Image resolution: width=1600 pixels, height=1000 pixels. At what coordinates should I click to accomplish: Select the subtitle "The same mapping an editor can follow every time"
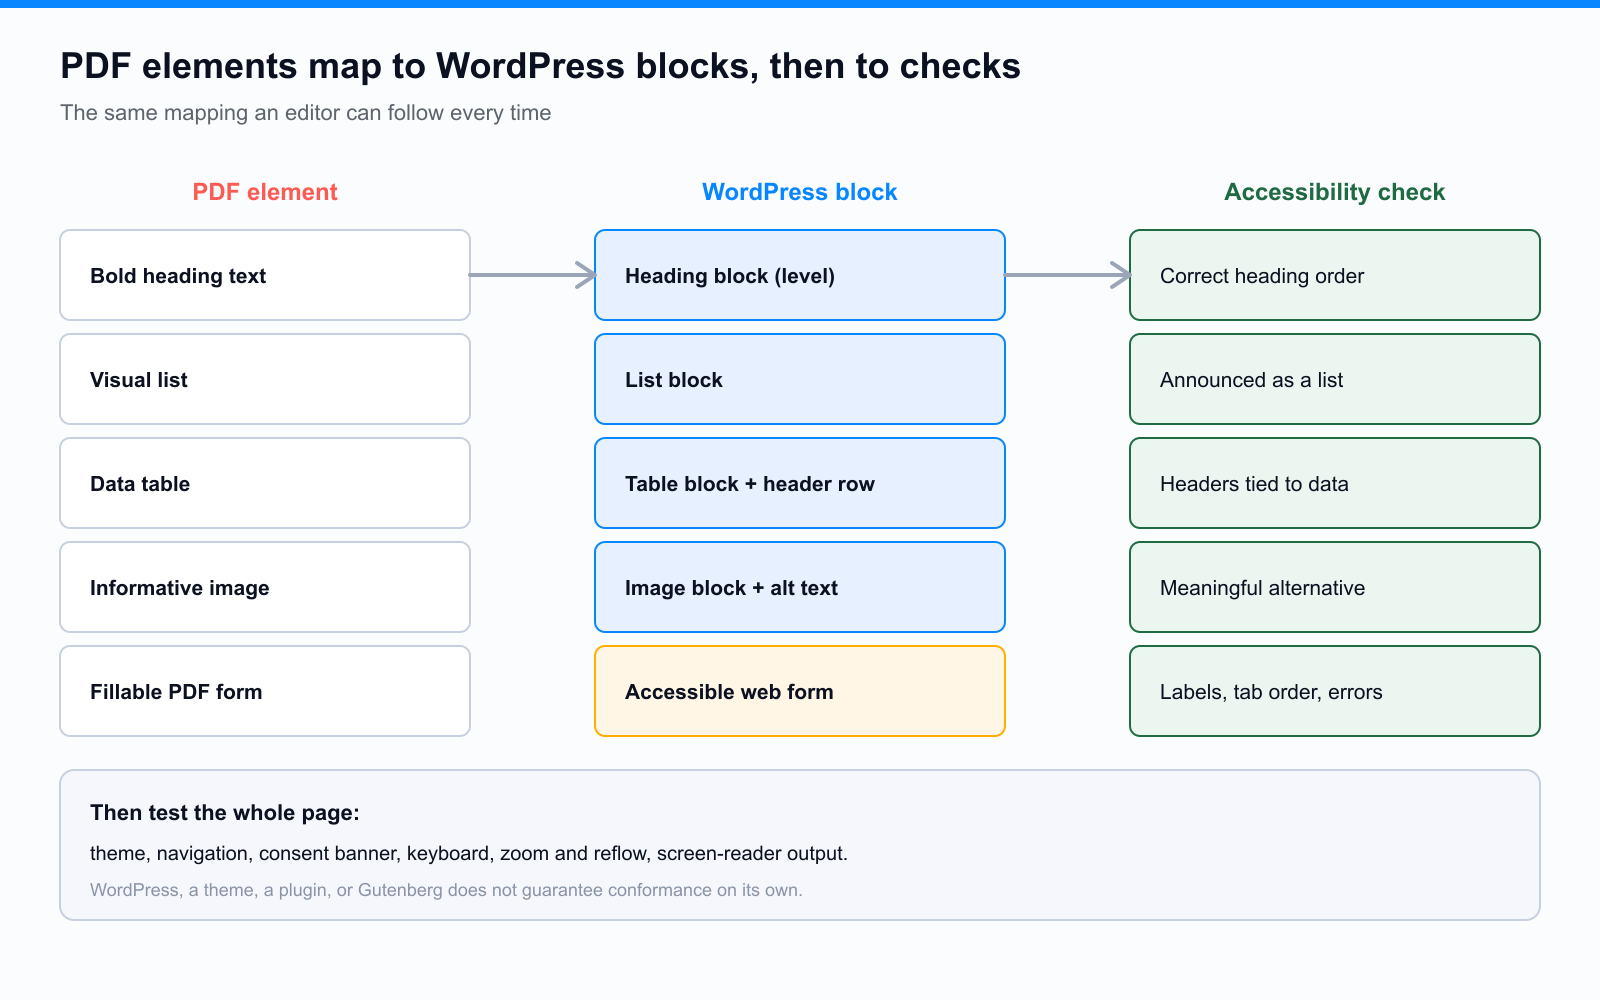(305, 113)
